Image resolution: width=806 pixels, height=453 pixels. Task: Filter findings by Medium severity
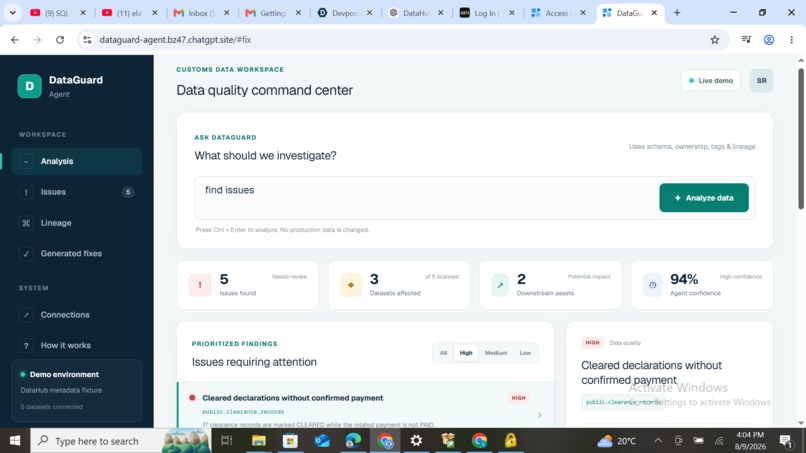[496, 353]
